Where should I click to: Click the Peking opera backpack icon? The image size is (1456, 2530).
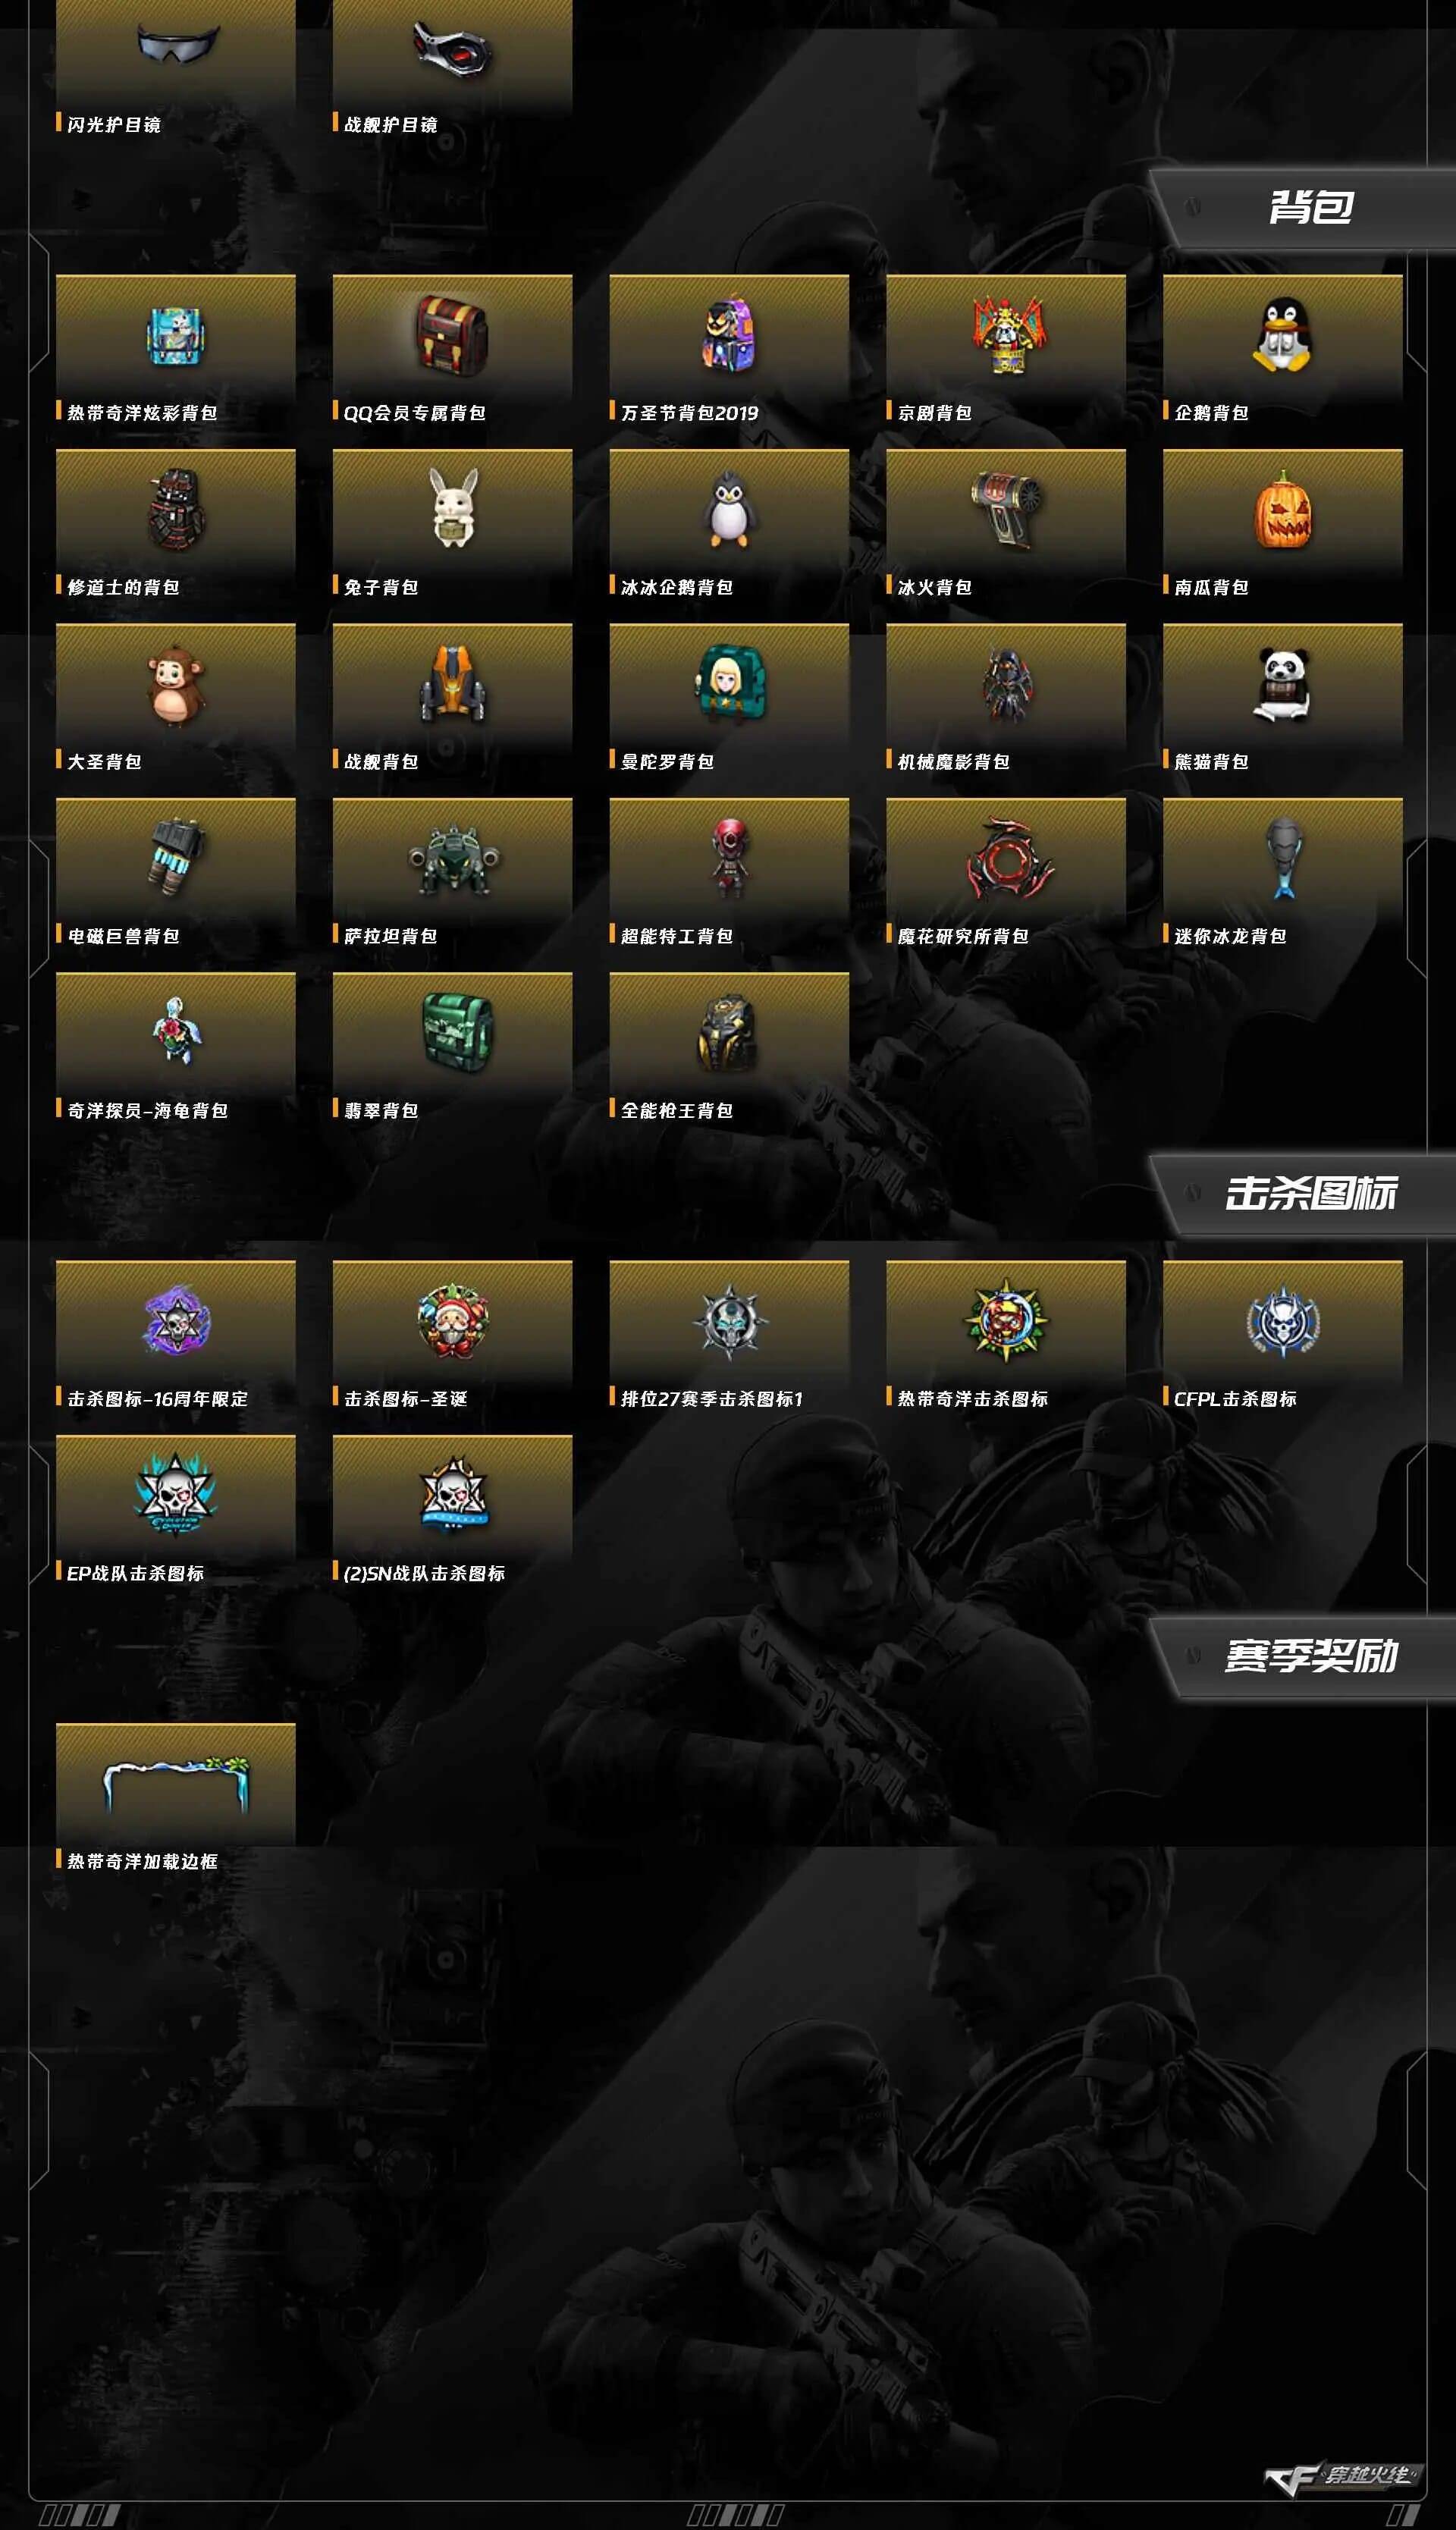[x=1006, y=336]
